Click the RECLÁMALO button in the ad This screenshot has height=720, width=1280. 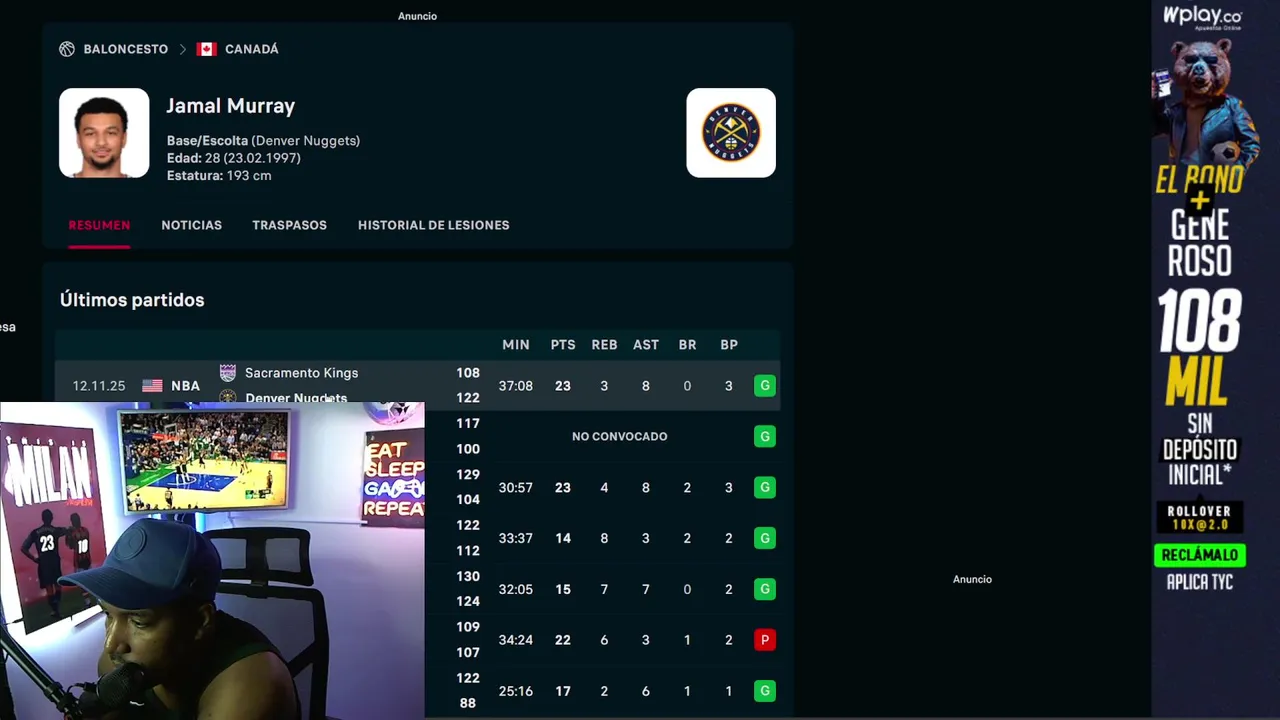1199,555
